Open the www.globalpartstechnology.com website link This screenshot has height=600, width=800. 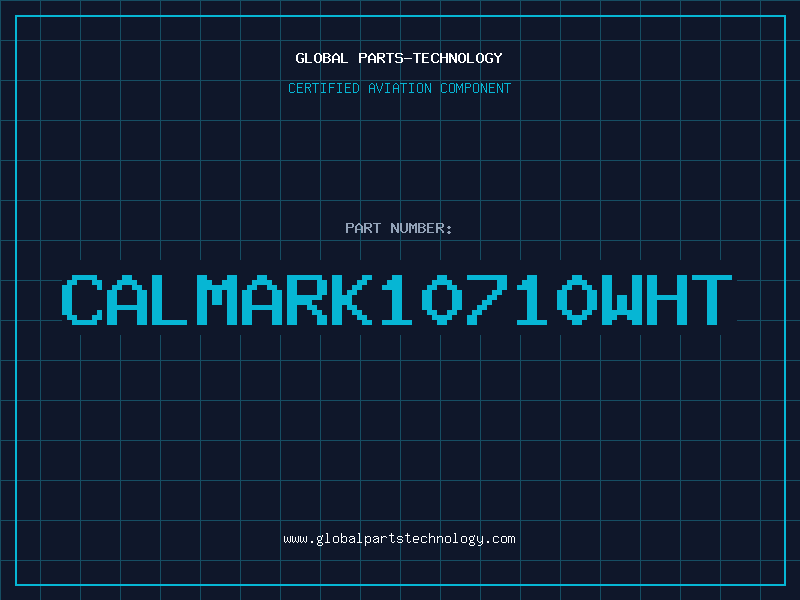[399, 539]
